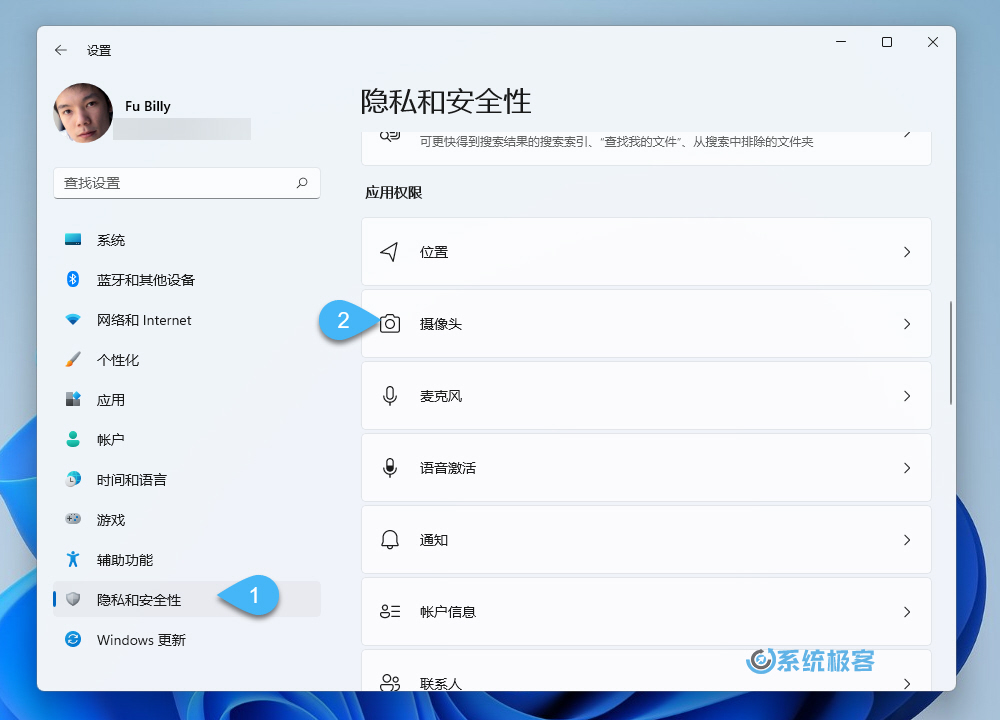The image size is (1000, 720).
Task: Open 摄像头 permission settings
Action: click(x=646, y=324)
